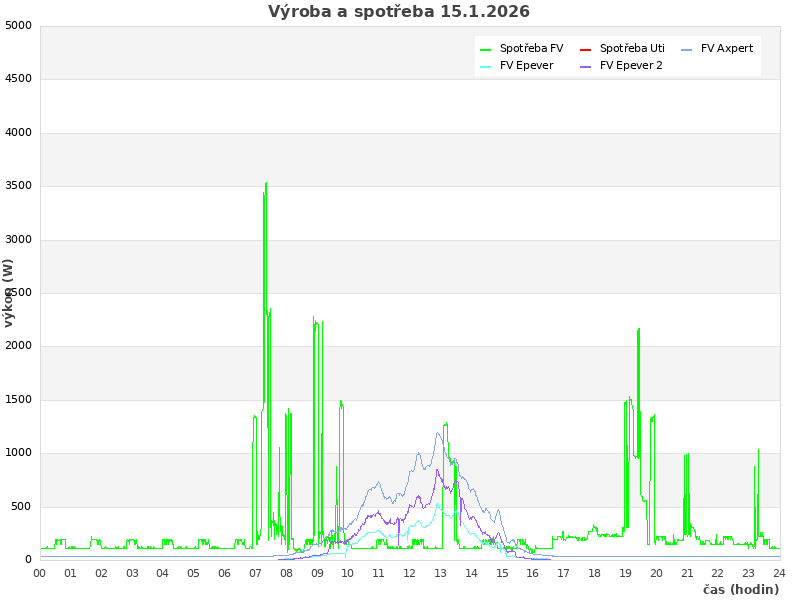Click the purple FV Epever 2 legend swatch
This screenshot has width=800, height=600.
pyautogui.click(x=586, y=66)
